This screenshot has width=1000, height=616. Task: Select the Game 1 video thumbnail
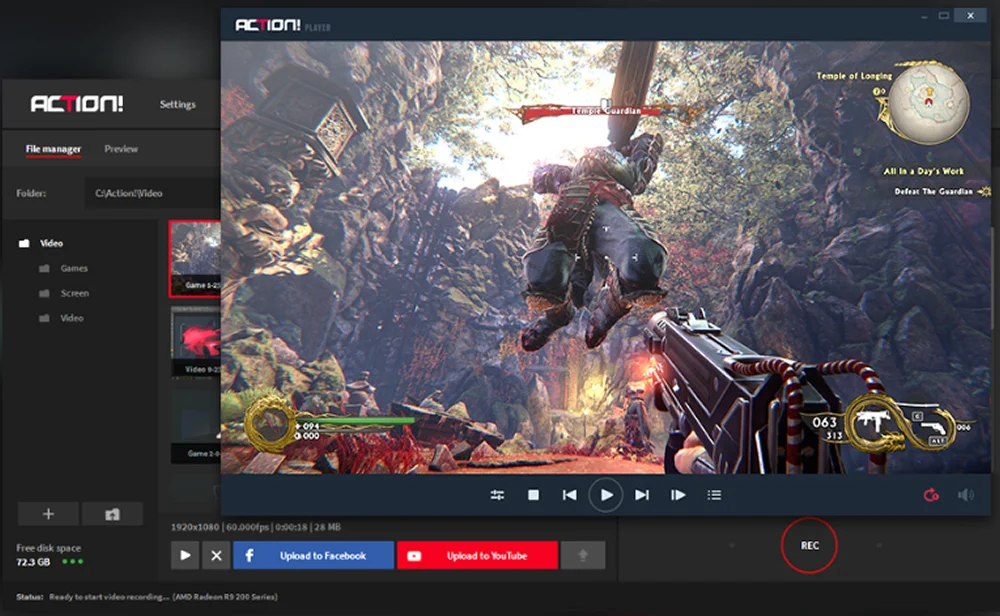pyautogui.click(x=195, y=259)
